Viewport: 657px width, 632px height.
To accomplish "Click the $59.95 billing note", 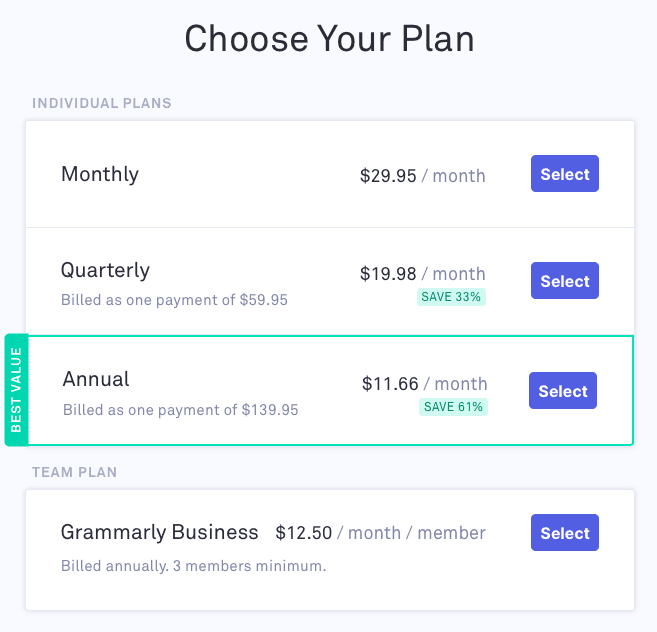I will click(174, 300).
